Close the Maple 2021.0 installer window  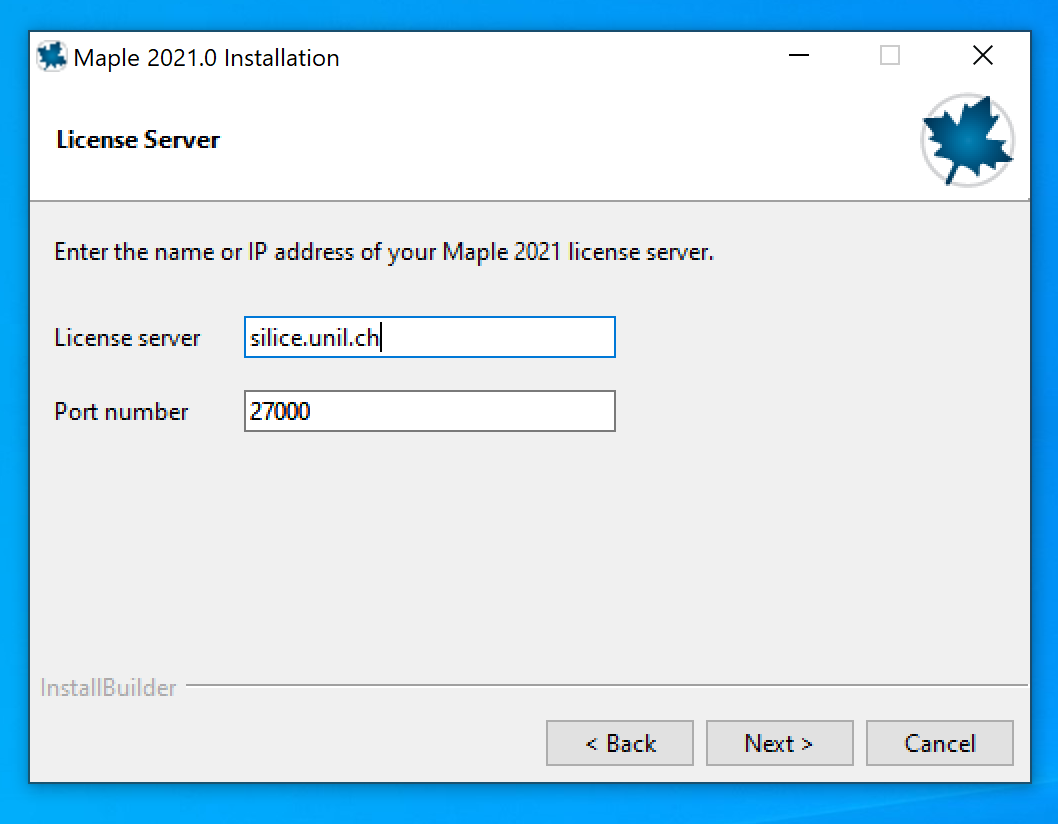point(982,56)
